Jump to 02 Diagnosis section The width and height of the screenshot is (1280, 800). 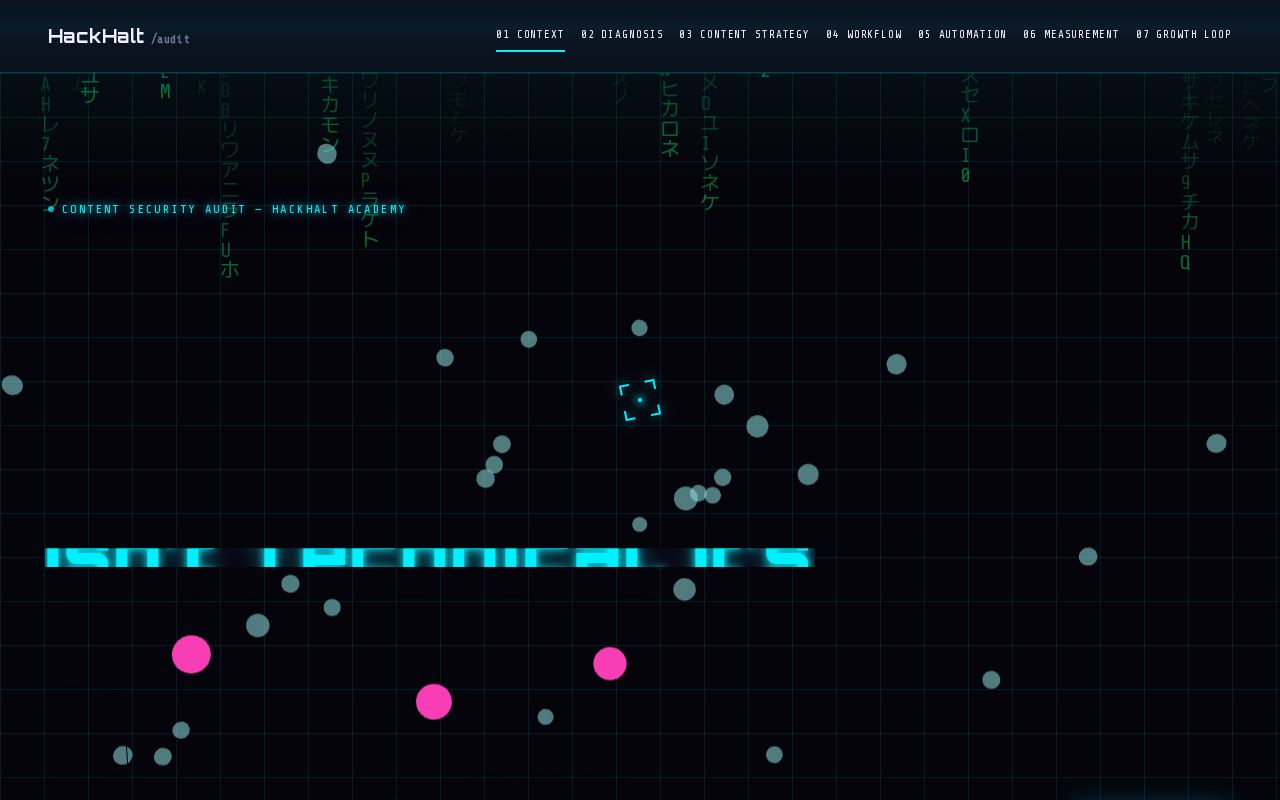pos(622,34)
